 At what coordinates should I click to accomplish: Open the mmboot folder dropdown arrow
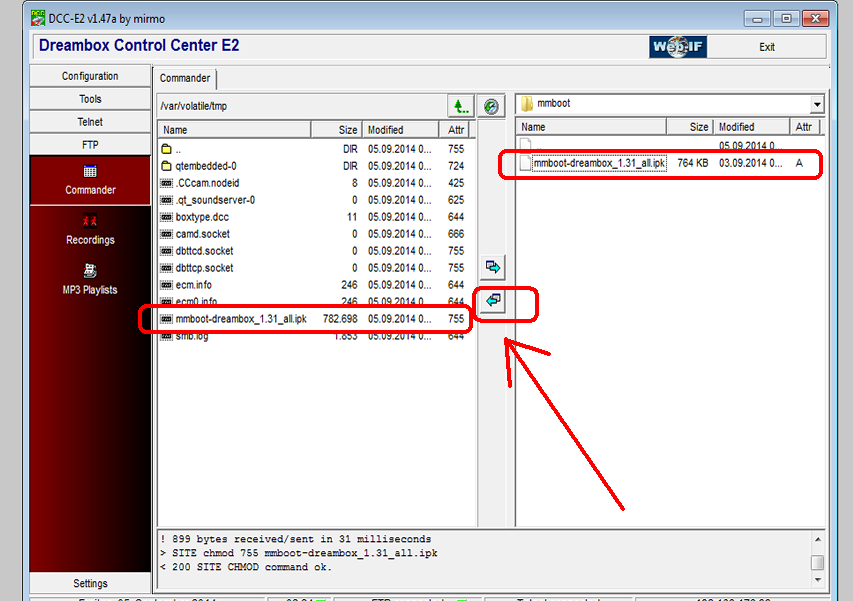point(817,104)
